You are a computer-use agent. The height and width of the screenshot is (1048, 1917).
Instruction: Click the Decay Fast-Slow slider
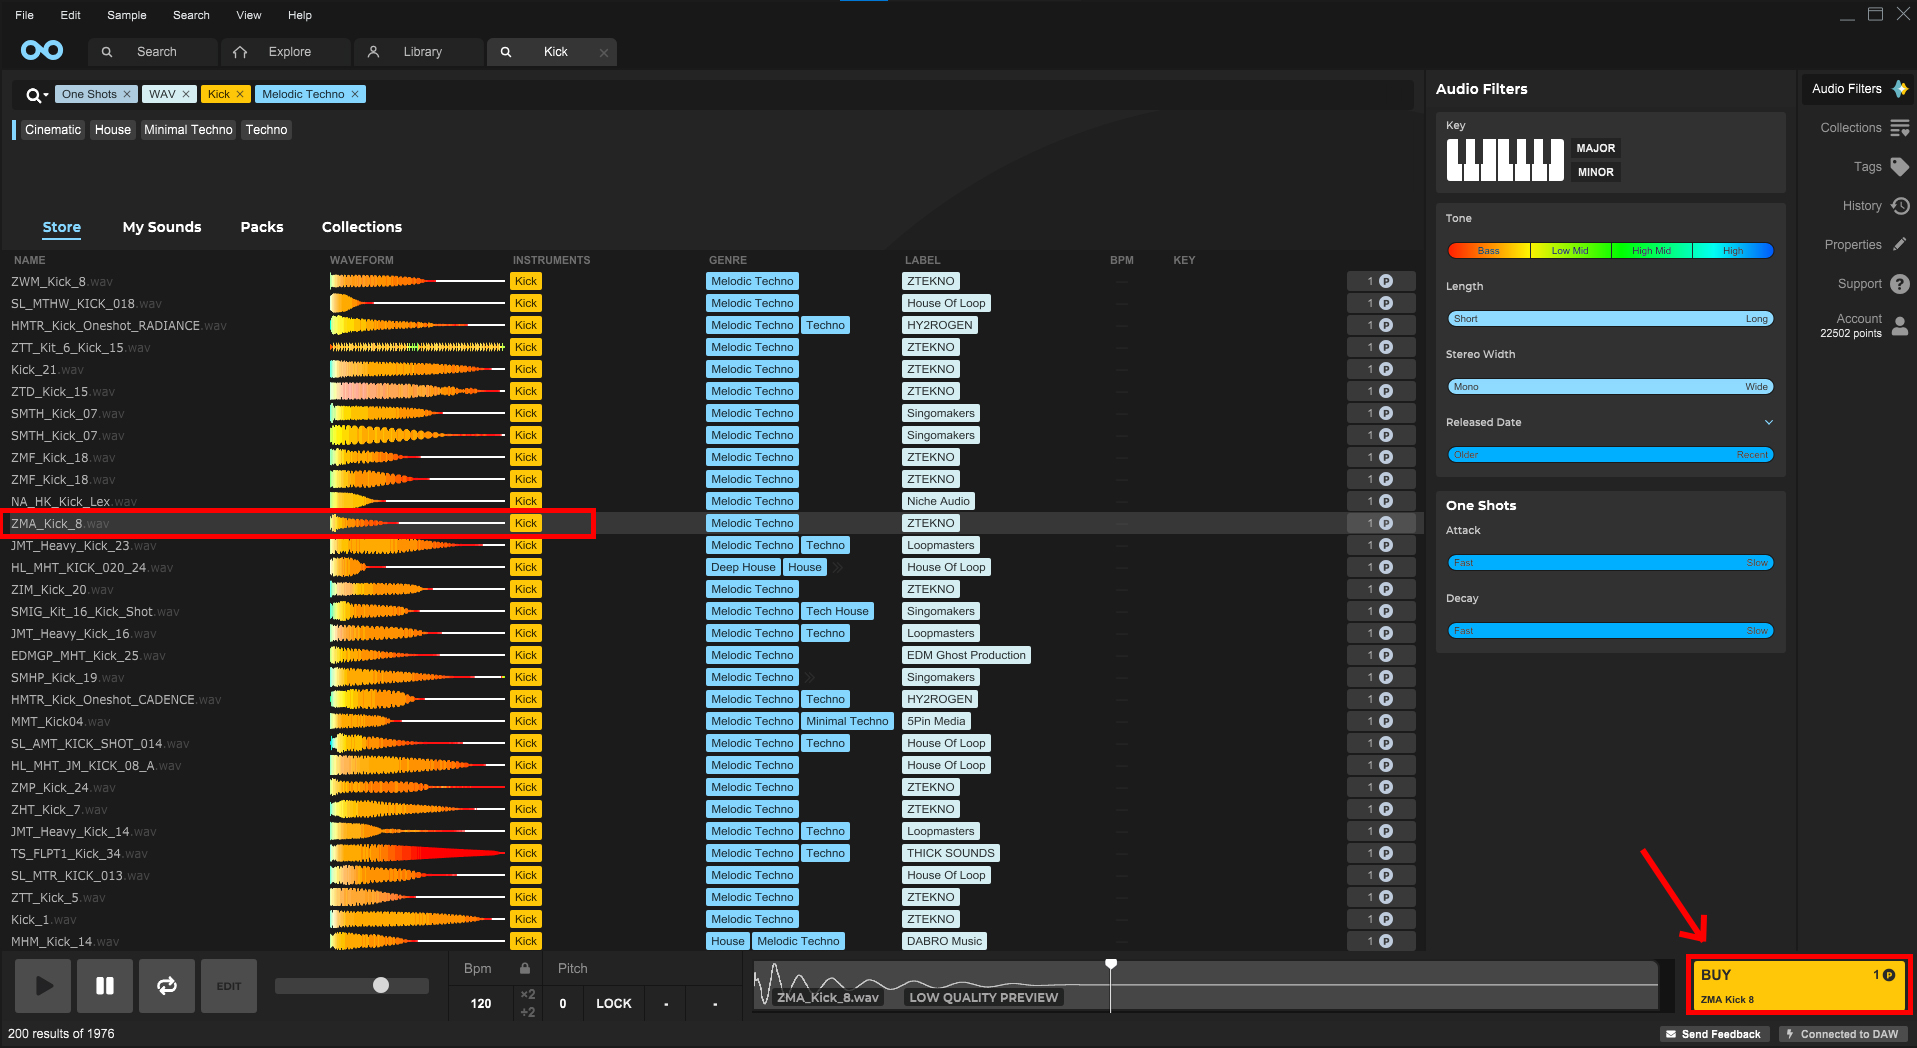pos(1610,631)
